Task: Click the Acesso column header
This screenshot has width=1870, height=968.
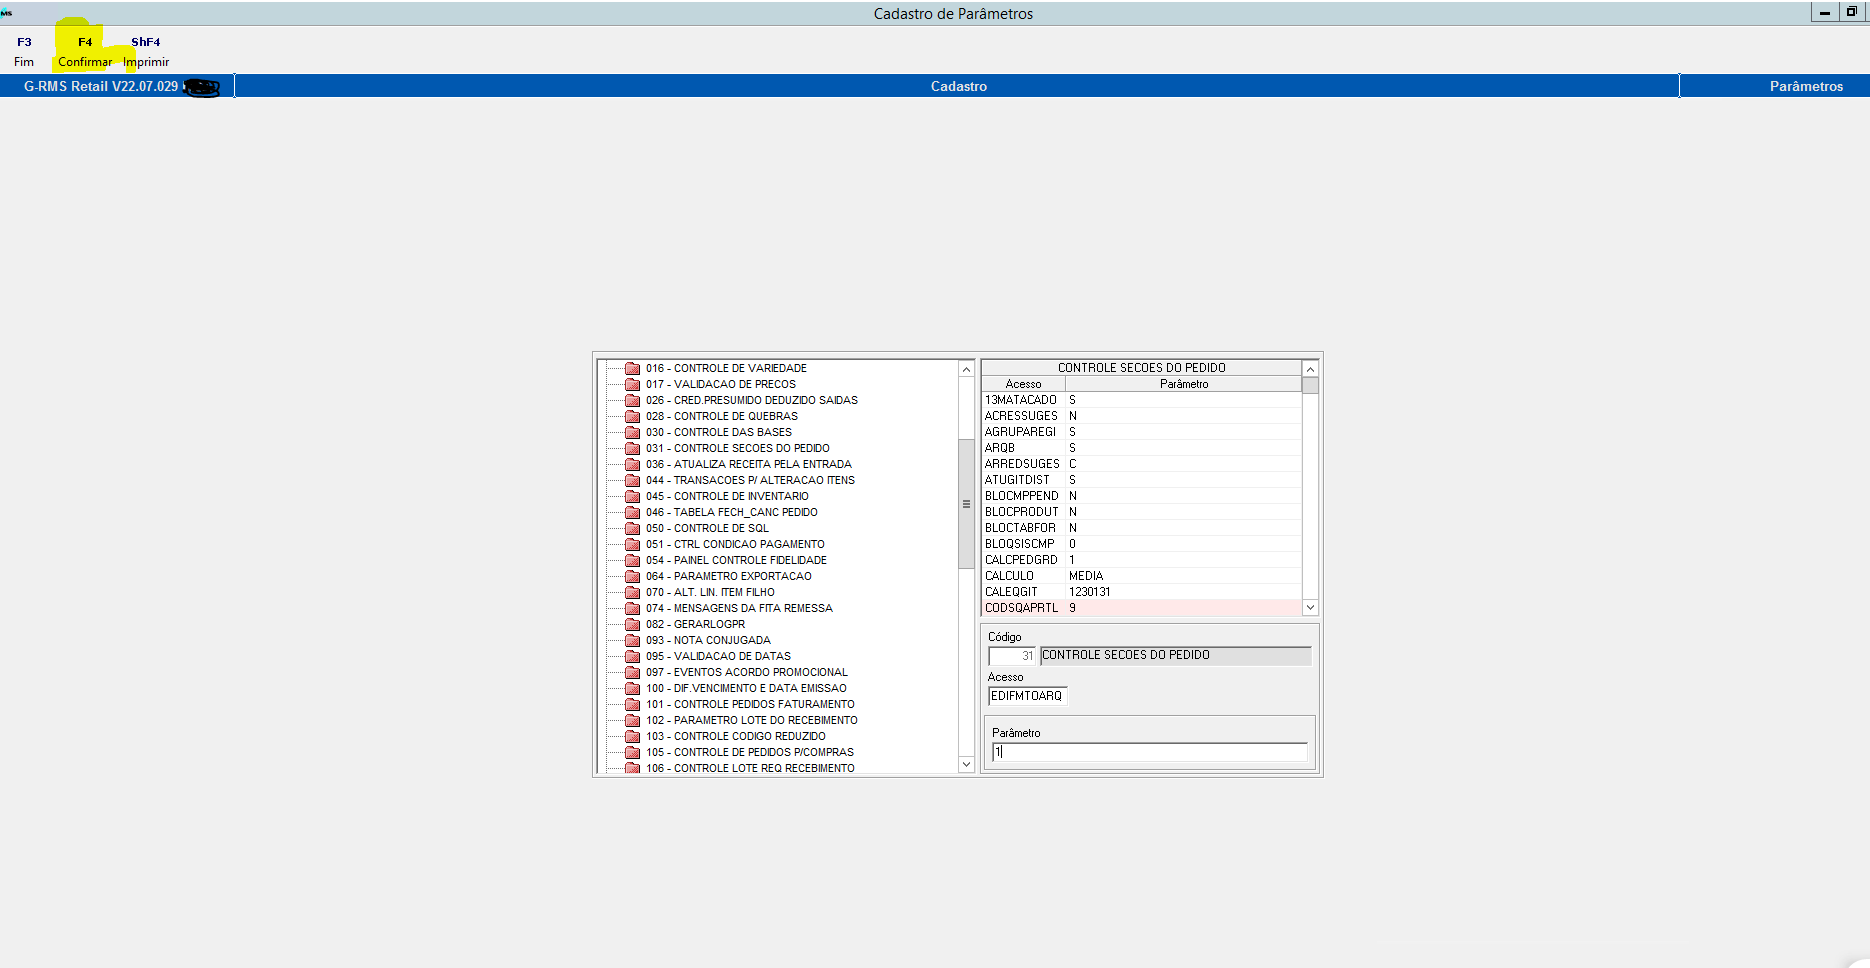Action: pos(1023,384)
